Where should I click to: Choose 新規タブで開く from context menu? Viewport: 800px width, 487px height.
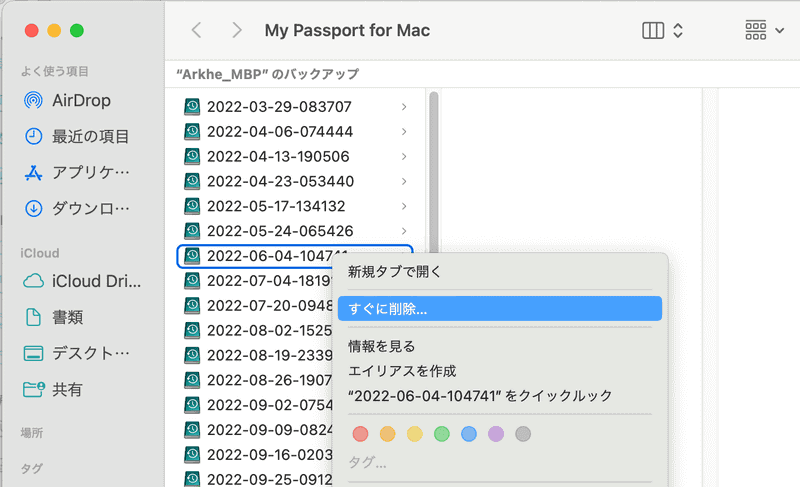(500, 272)
